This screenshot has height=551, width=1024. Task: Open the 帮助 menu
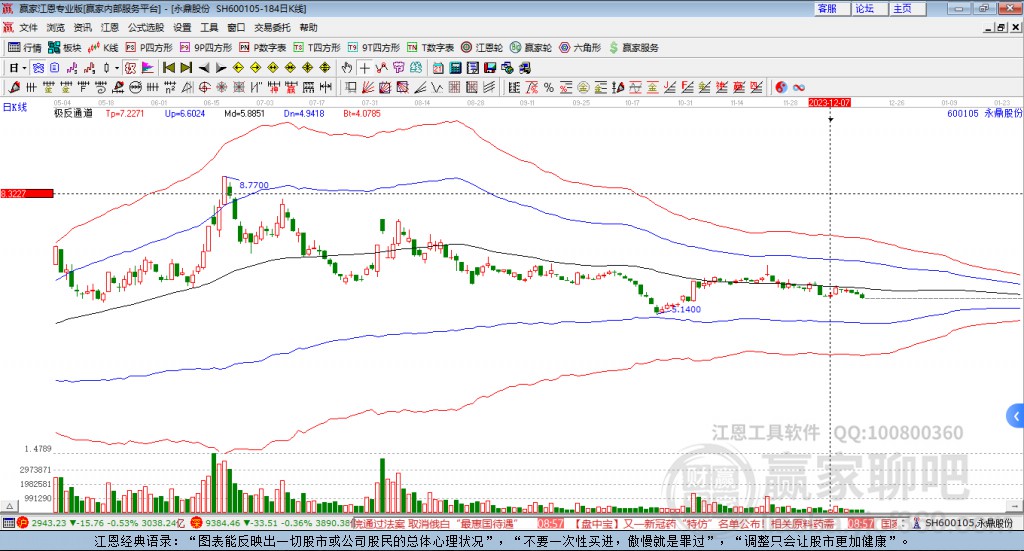click(308, 27)
